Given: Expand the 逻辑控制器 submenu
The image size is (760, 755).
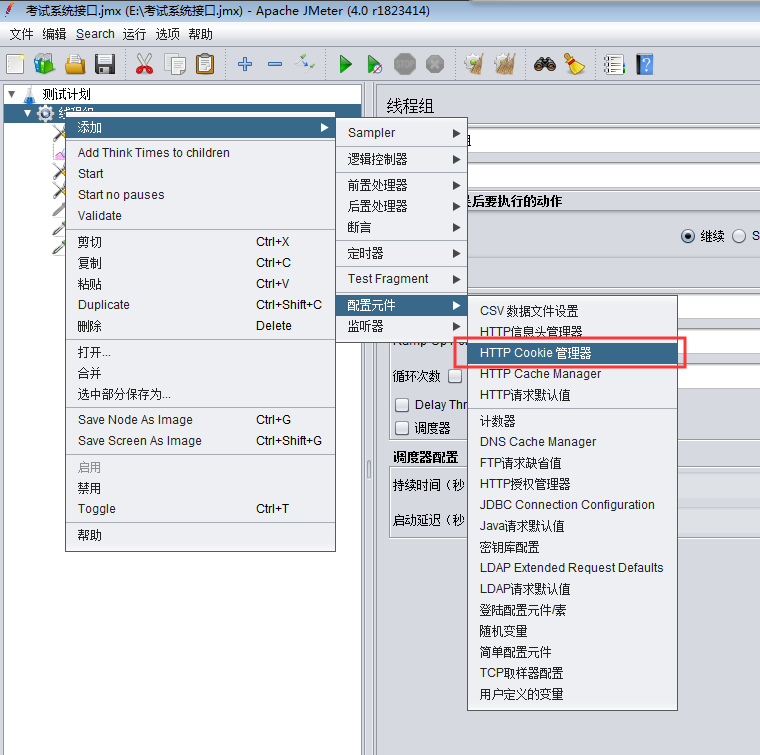Looking at the screenshot, I should 402,159.
